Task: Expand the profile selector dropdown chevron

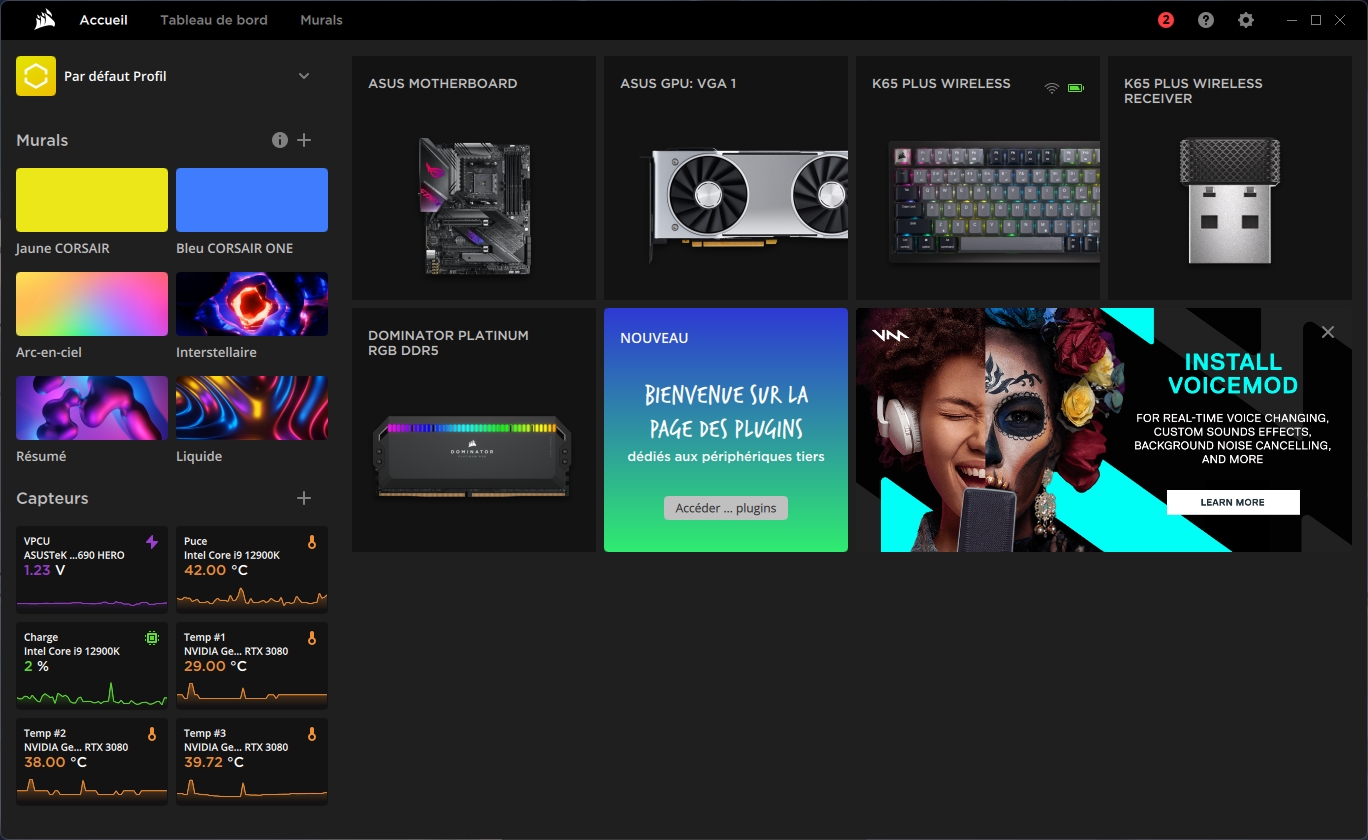Action: click(x=304, y=76)
